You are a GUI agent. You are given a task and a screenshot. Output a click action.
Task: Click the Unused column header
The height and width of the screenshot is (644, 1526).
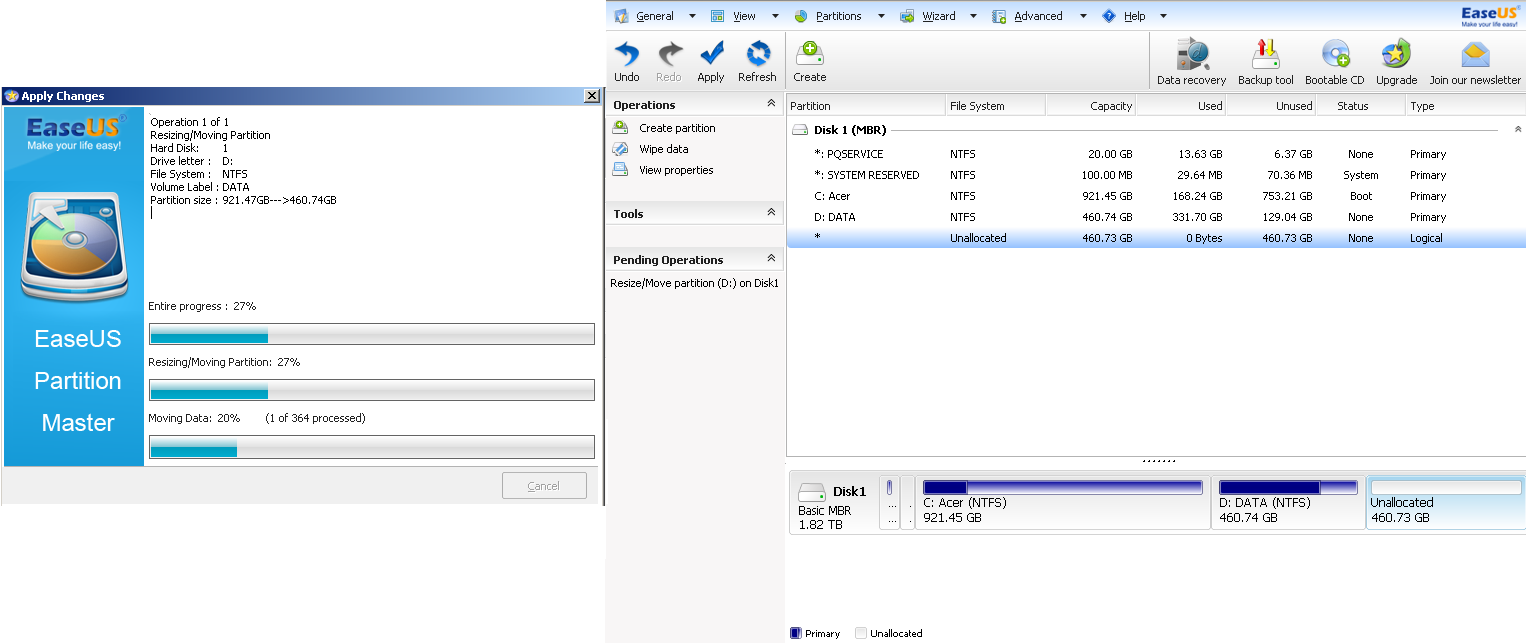1271,105
